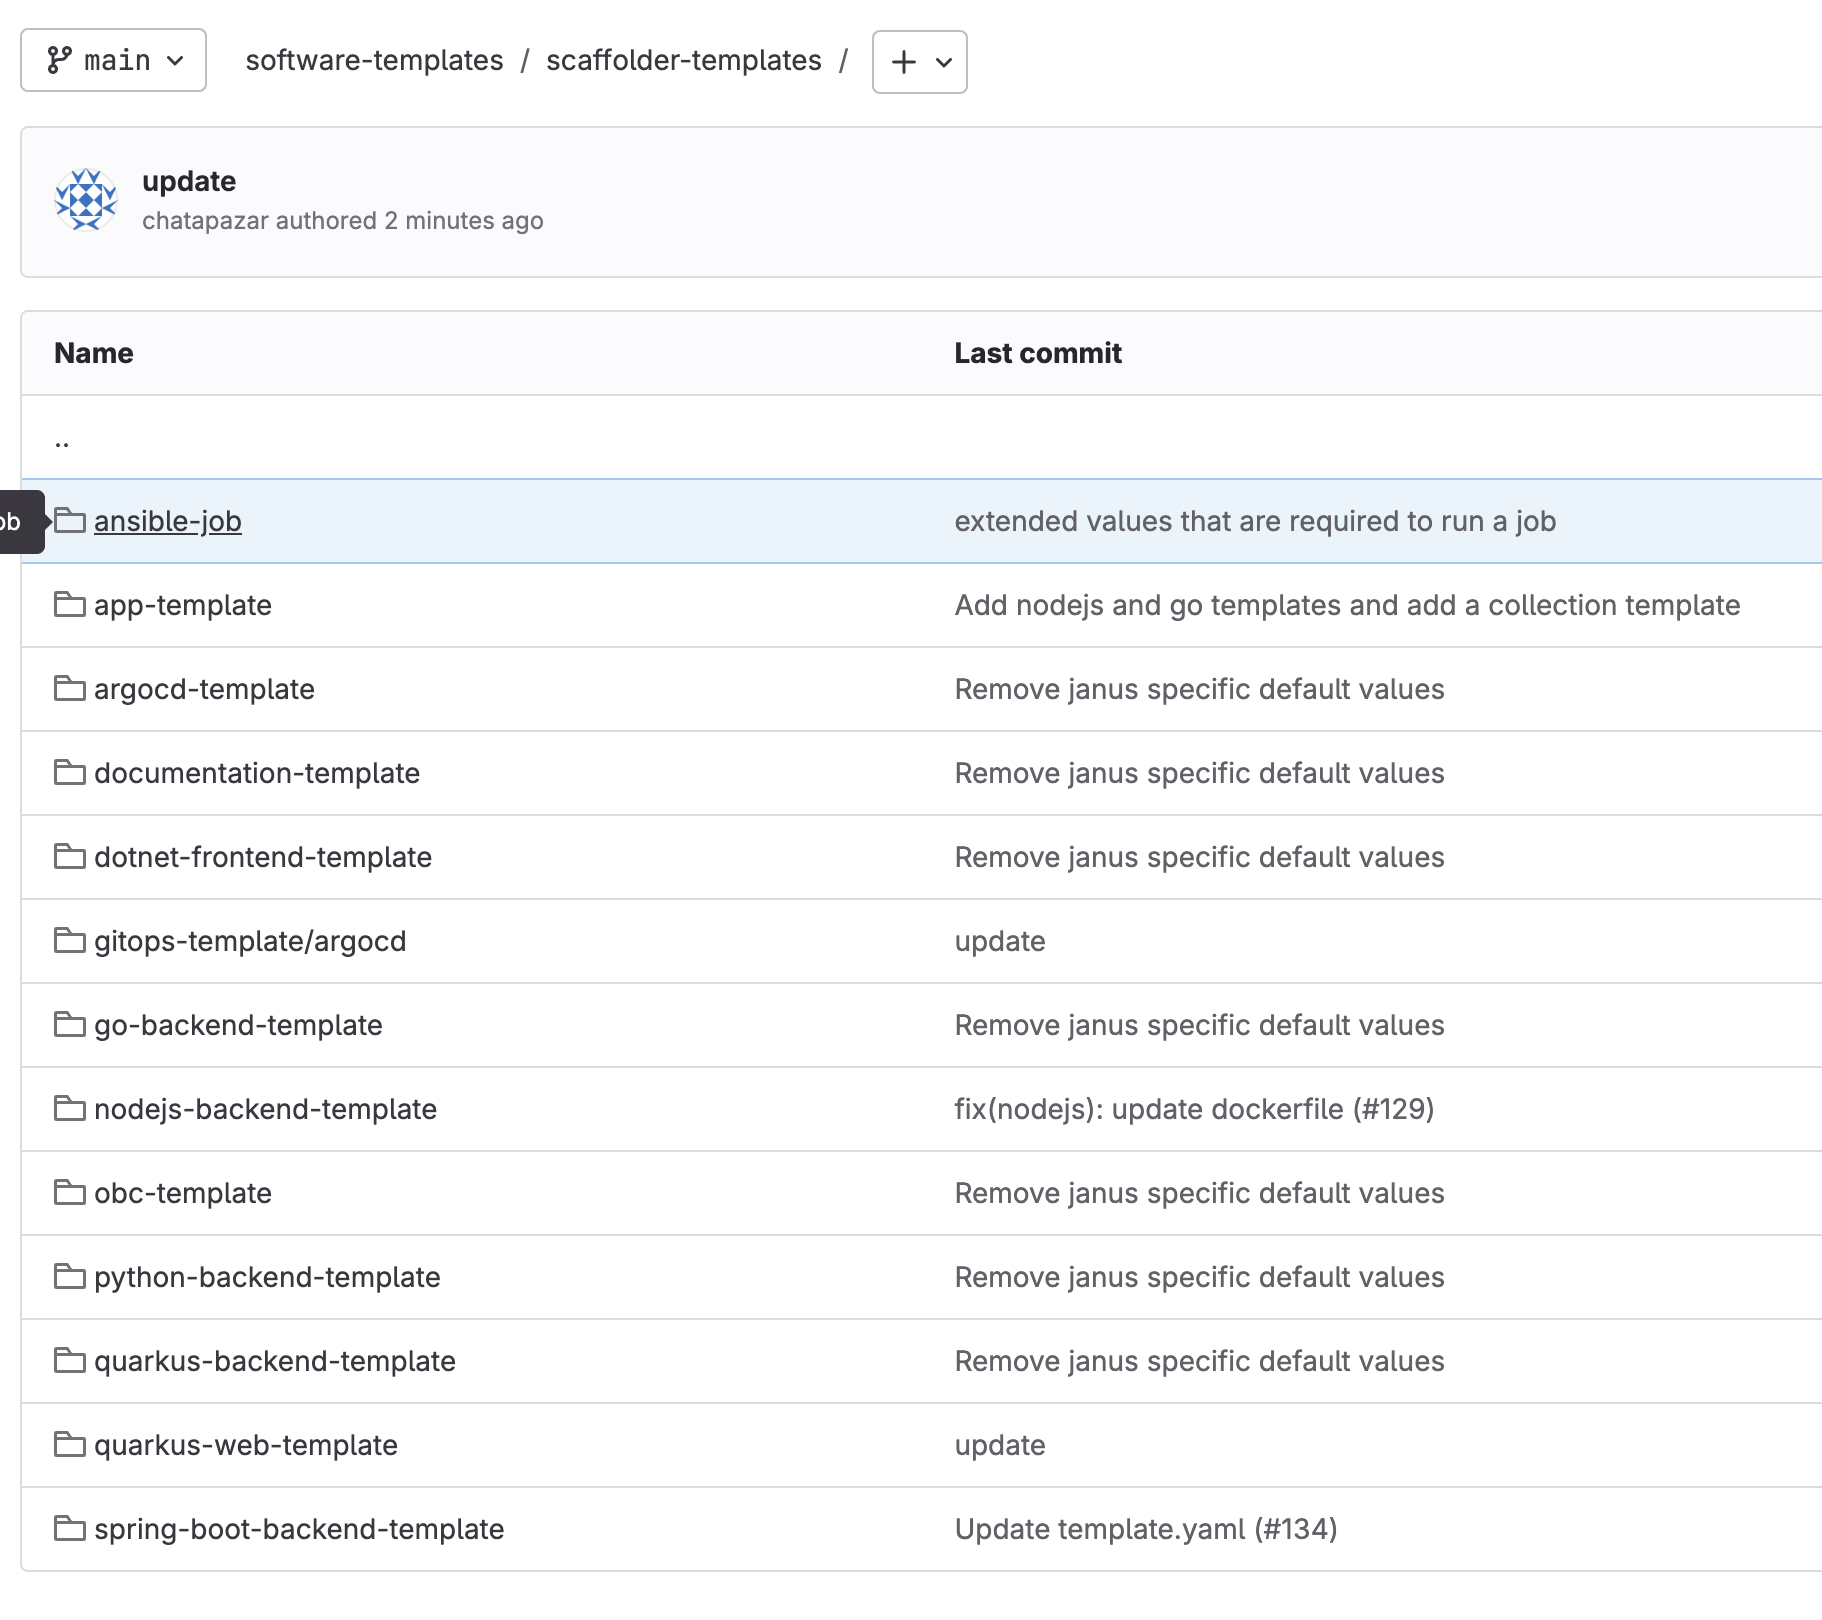Open the go-backend-template folder

238,1025
